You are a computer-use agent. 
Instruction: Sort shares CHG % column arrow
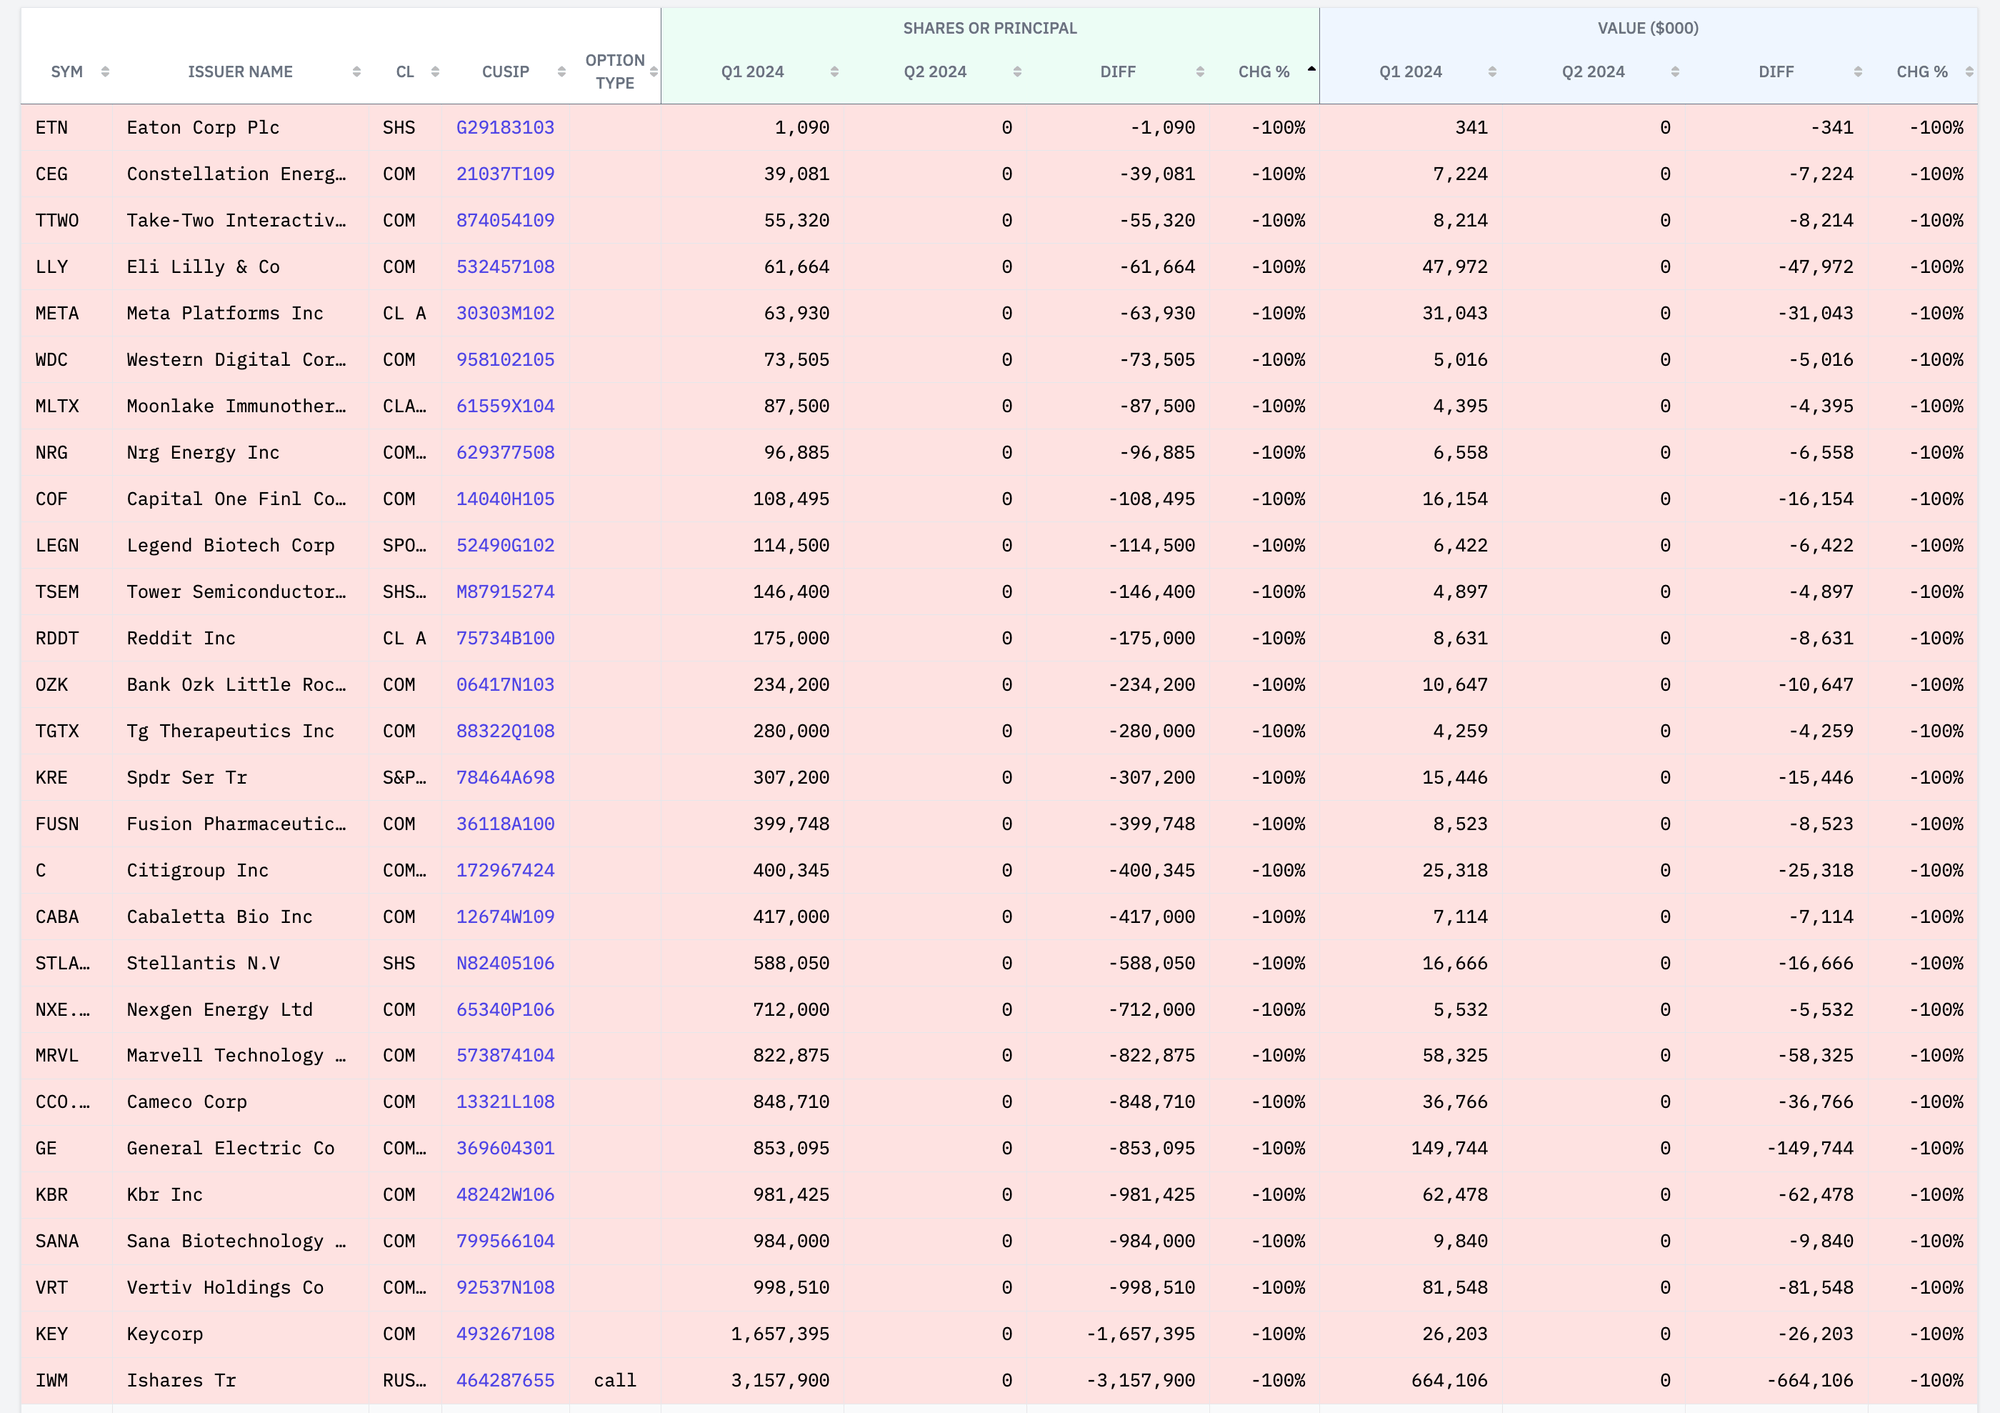tap(1311, 69)
